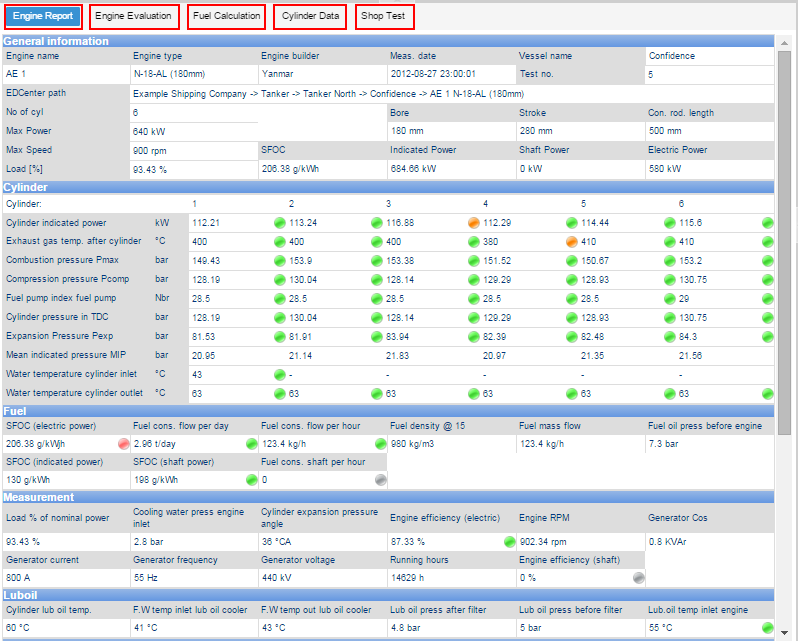Viewport: 798px width, 641px height.
Task: Click the green Lub.oil temp inlet engine indicator
Action: [766, 628]
